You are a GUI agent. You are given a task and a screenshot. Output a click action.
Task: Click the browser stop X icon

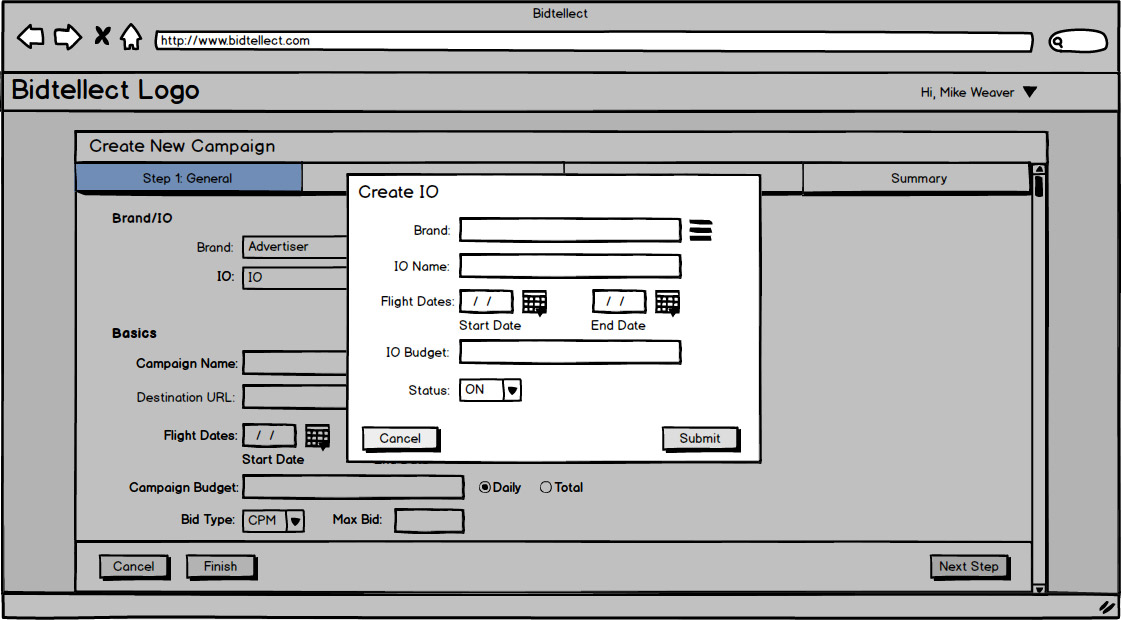tap(102, 37)
